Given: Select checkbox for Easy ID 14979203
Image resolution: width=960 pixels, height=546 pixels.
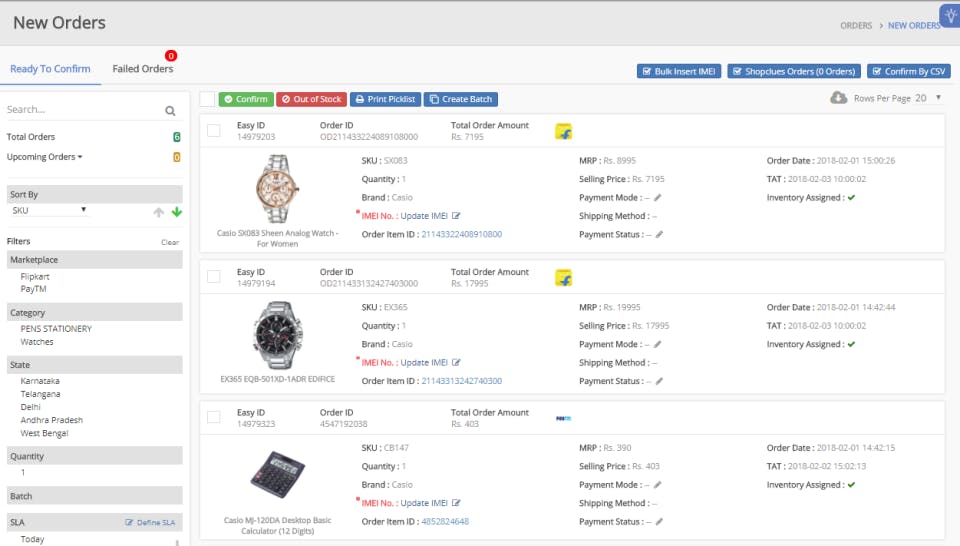Looking at the screenshot, I should 214,130.
